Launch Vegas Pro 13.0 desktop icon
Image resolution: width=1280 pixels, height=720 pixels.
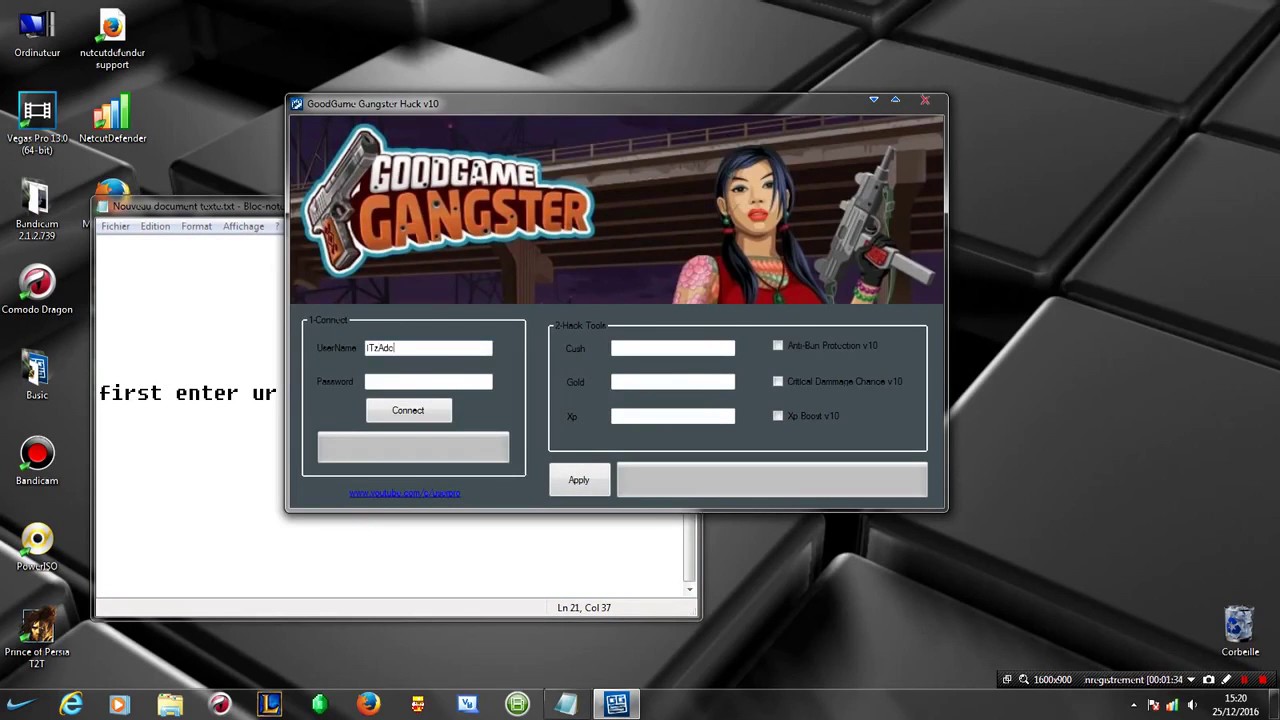[37, 125]
